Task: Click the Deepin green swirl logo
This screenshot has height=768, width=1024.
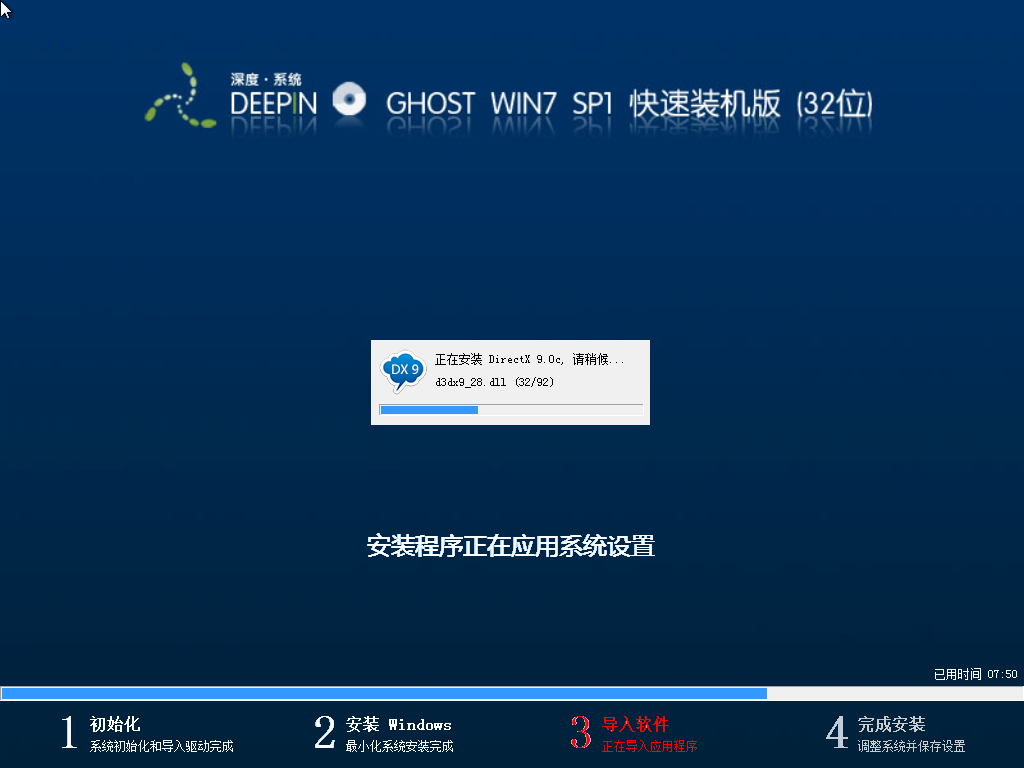Action: coord(180,95)
